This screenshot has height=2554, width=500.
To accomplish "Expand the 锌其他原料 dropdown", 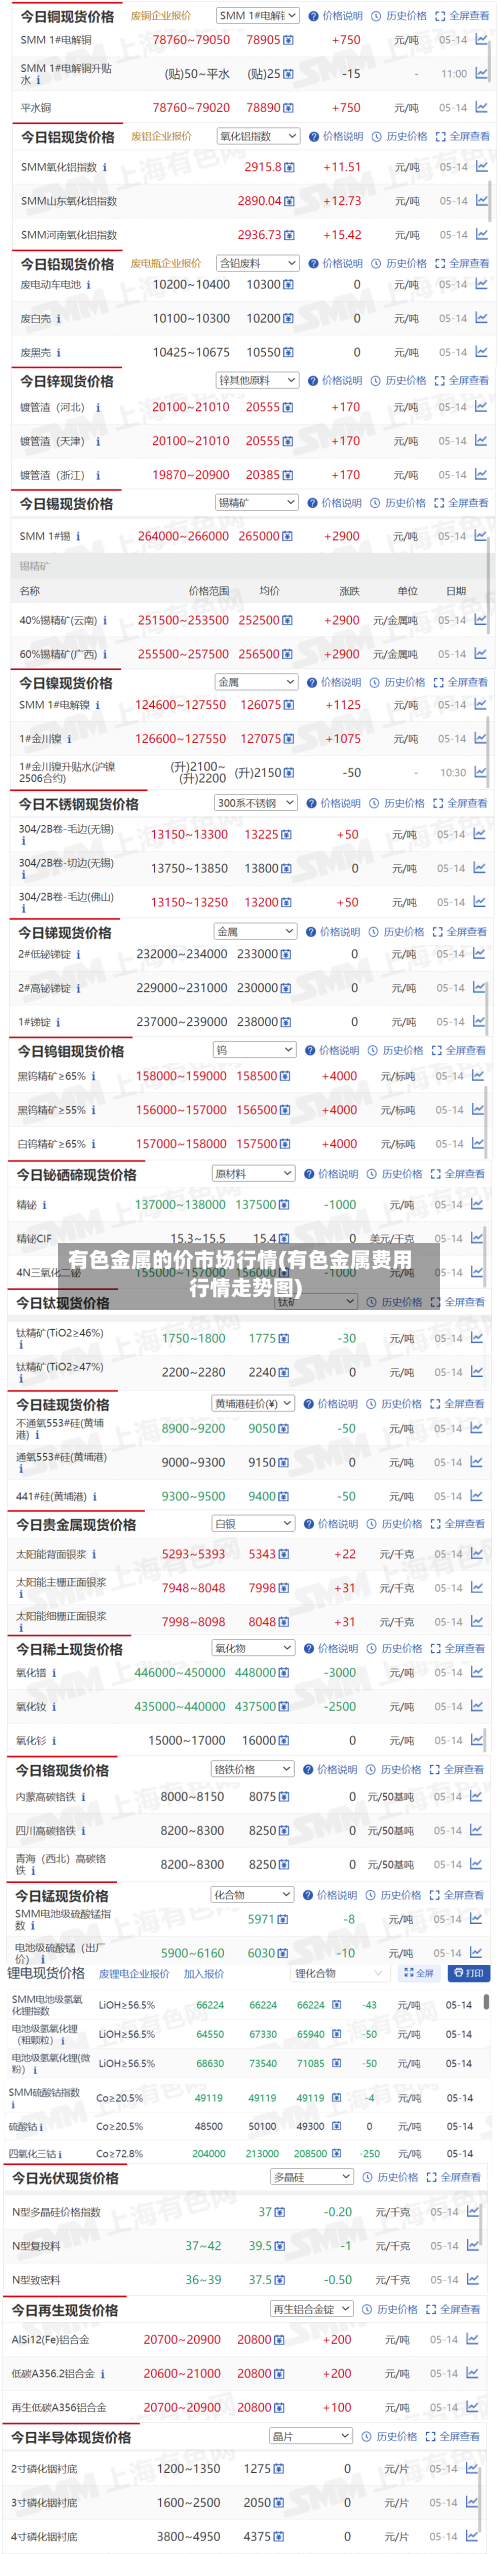I will click(x=258, y=380).
